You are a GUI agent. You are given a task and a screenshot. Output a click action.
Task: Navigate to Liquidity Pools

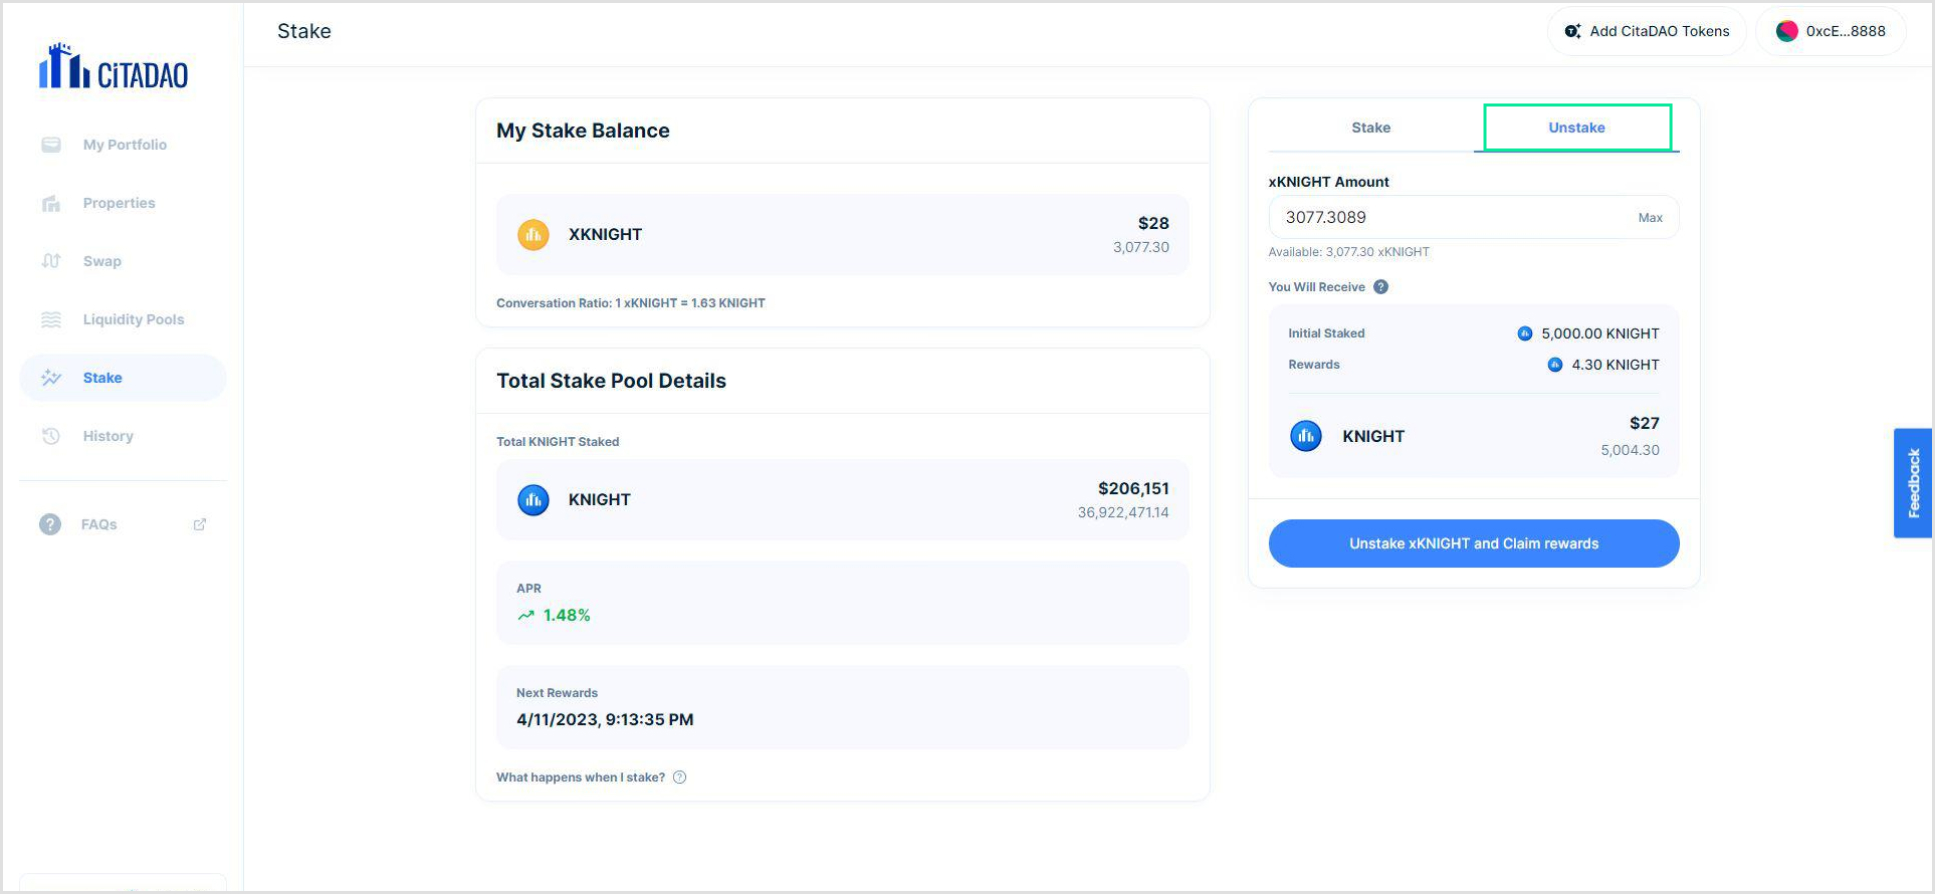123,320
